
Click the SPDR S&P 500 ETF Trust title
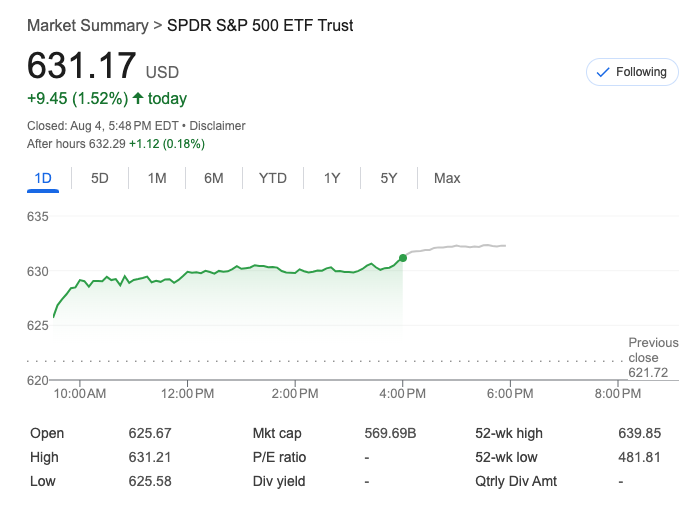(x=260, y=25)
